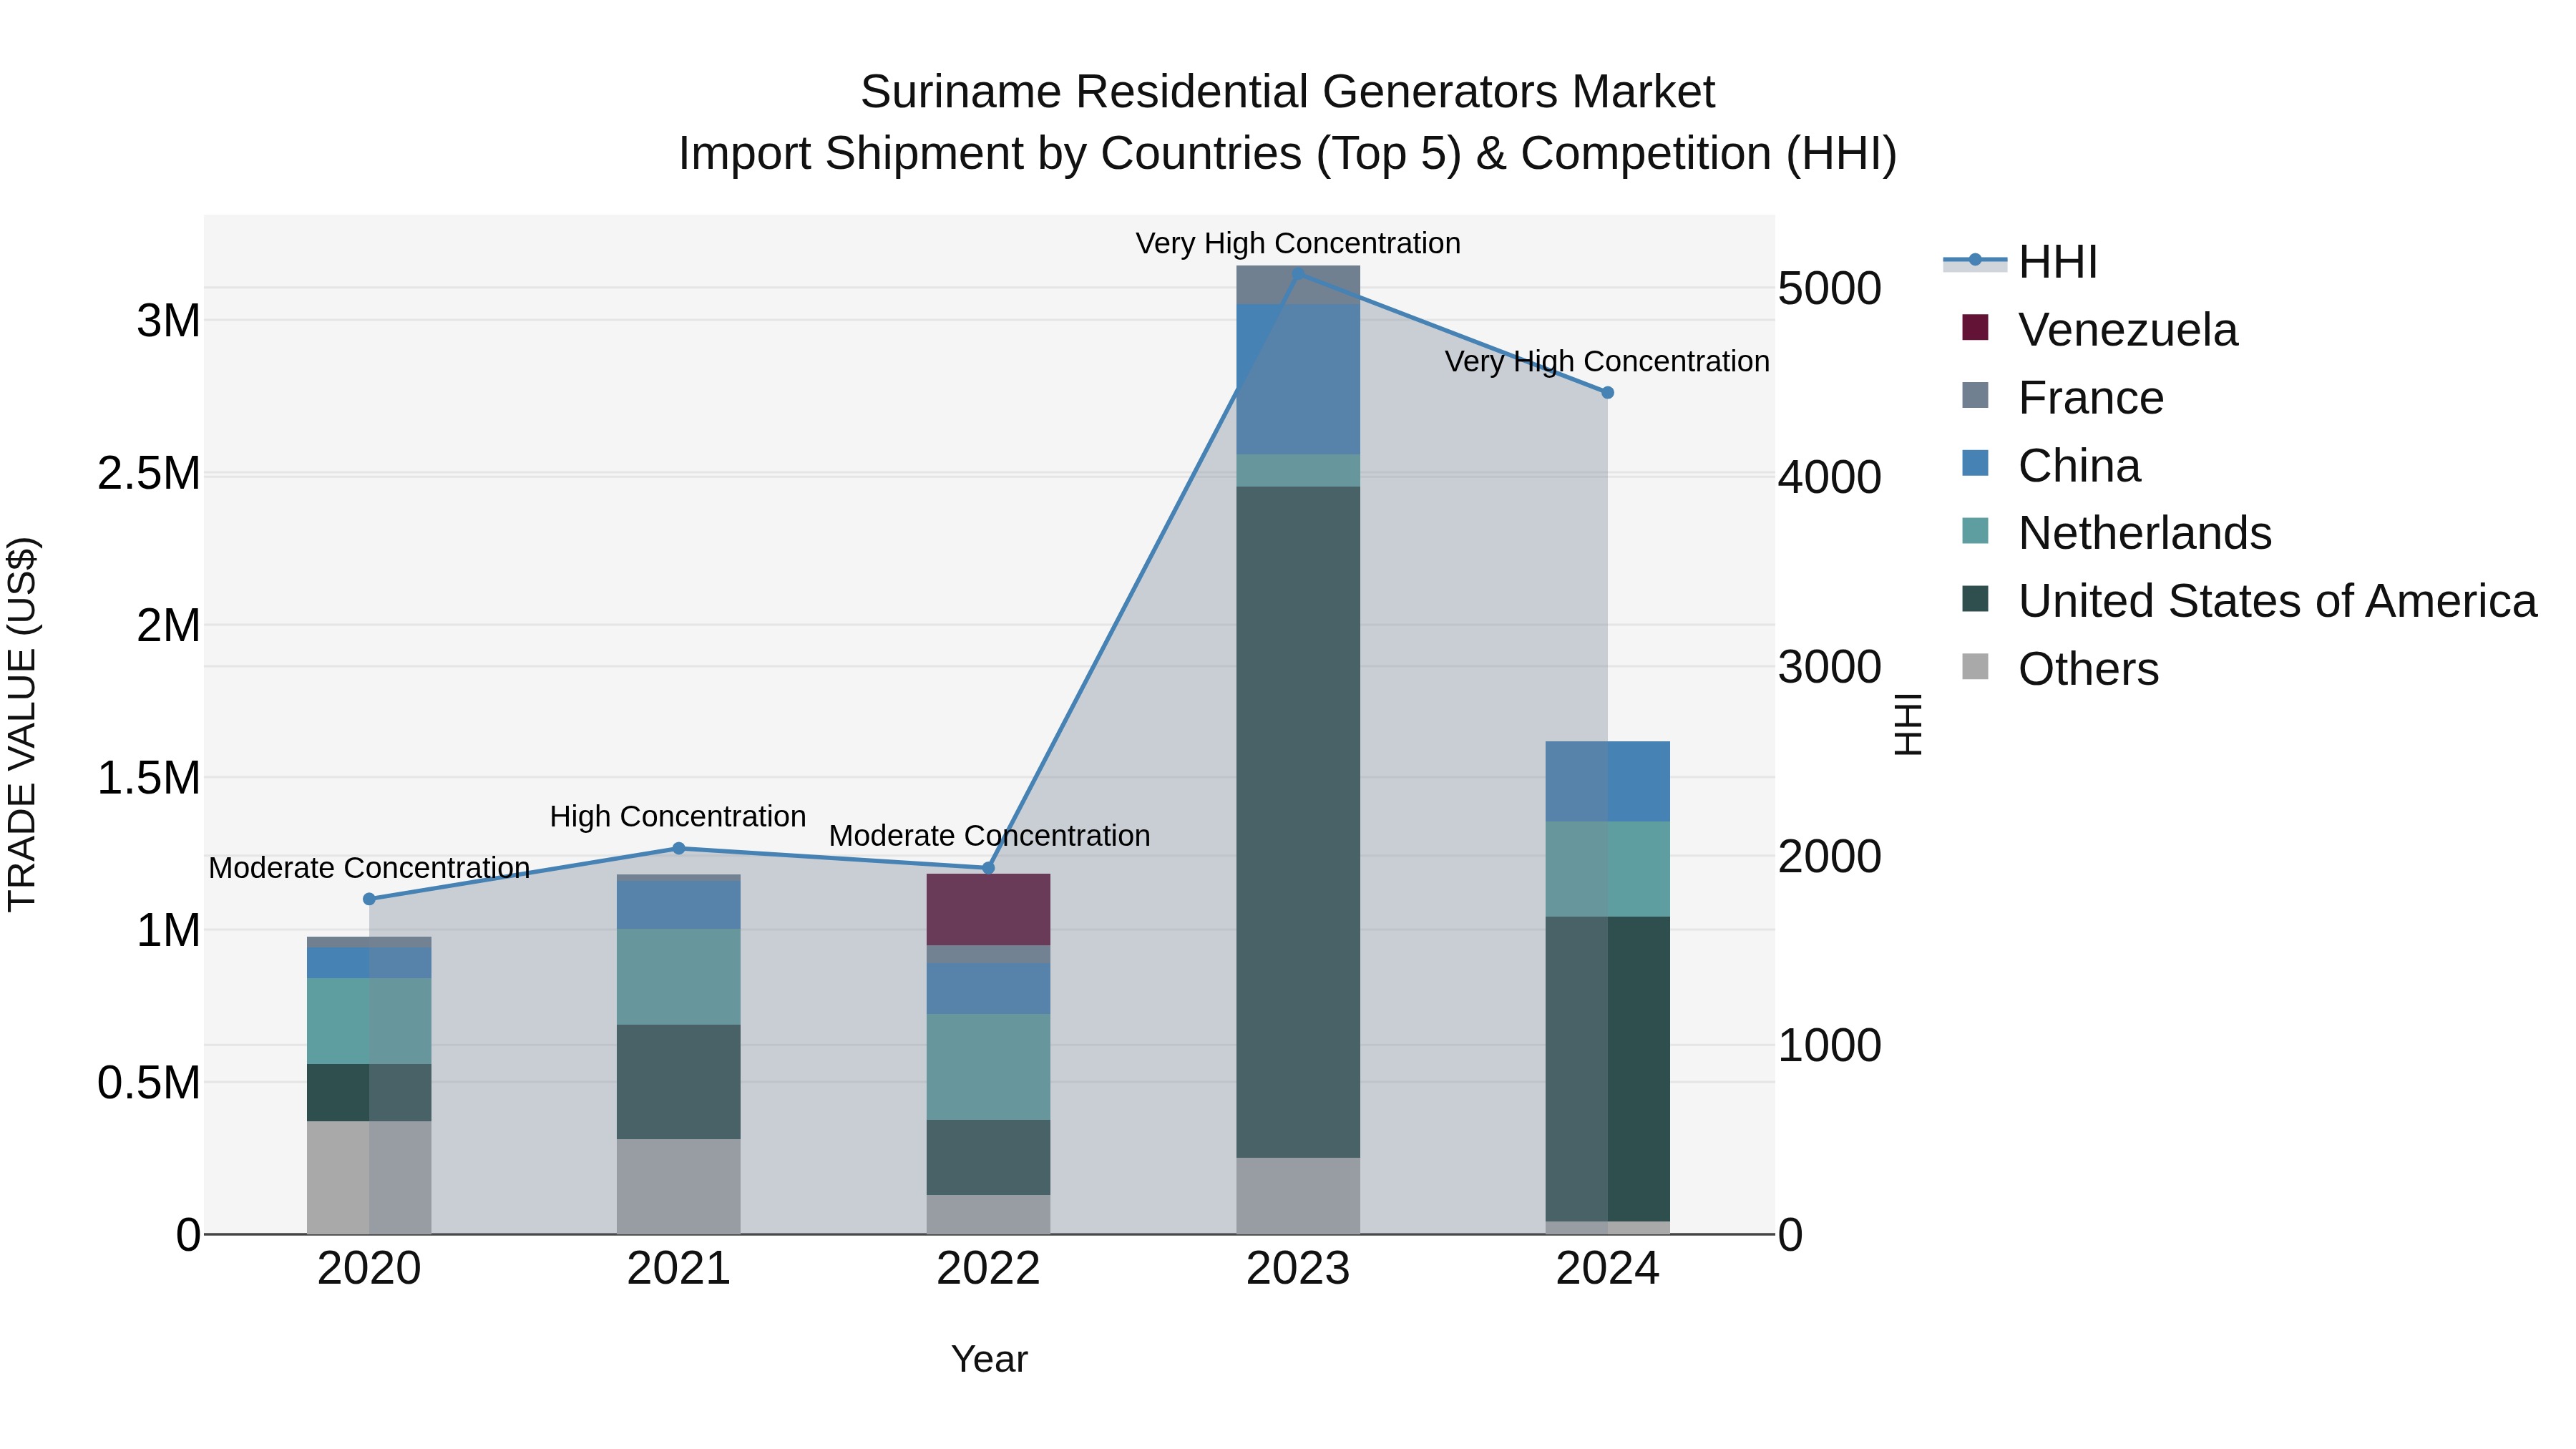This screenshot has height=1449, width=2576.
Task: Click the 2024 x-axis tick label
Action: coord(1608,1269)
